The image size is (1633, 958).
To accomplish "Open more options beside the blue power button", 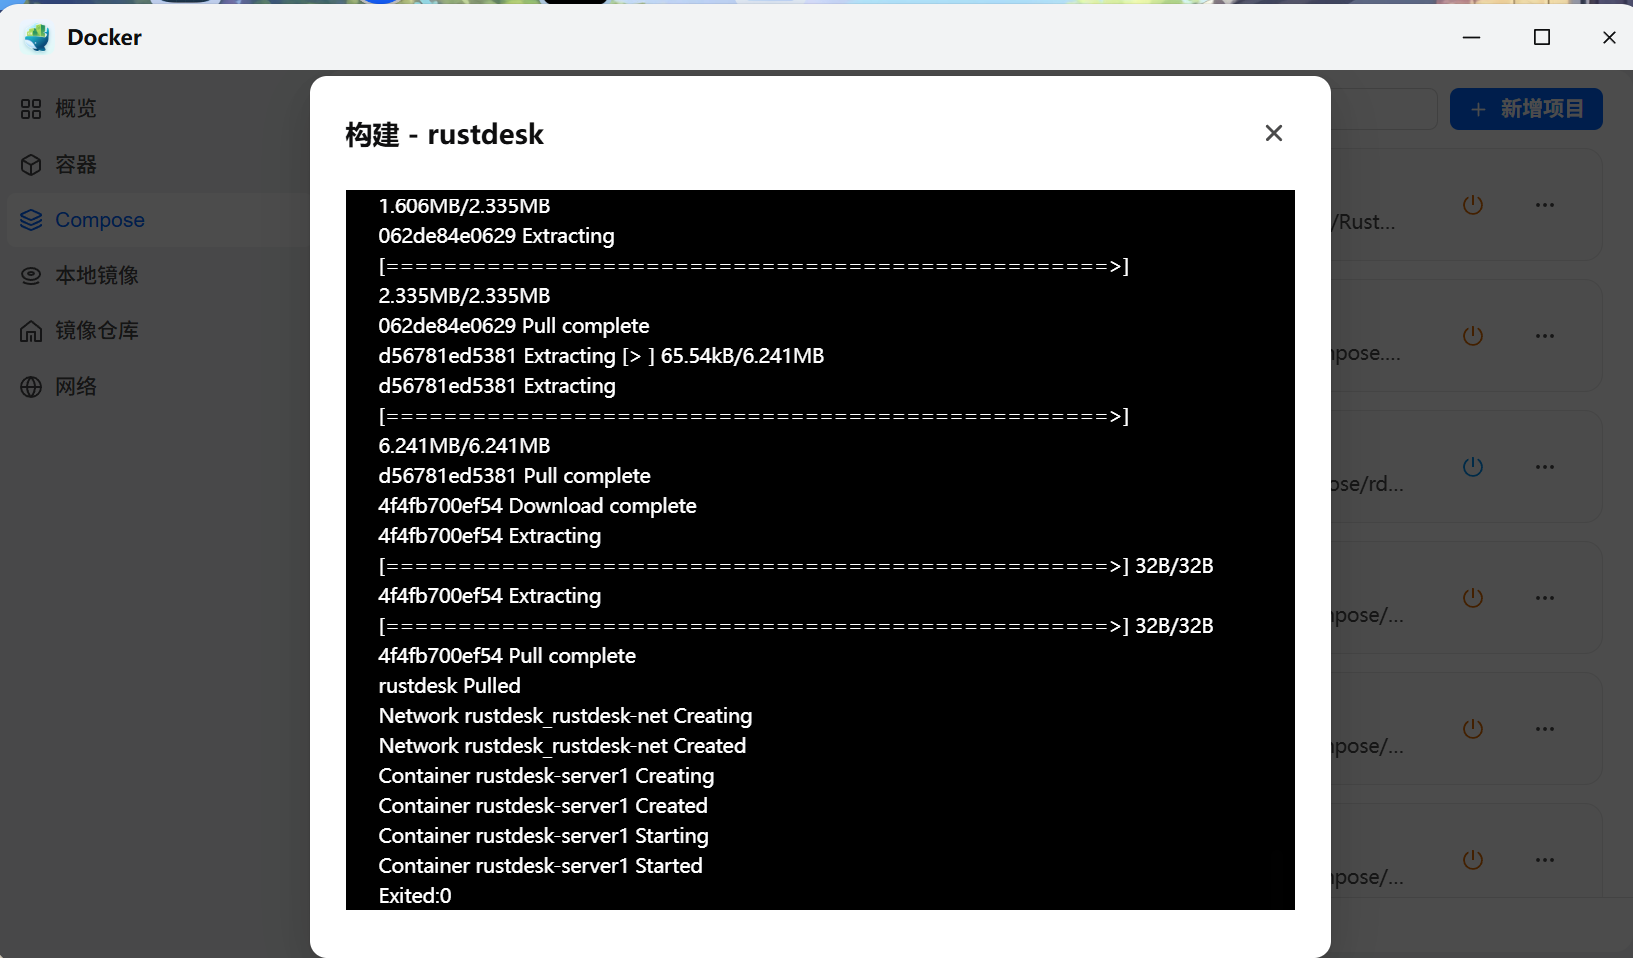I will point(1544,467).
